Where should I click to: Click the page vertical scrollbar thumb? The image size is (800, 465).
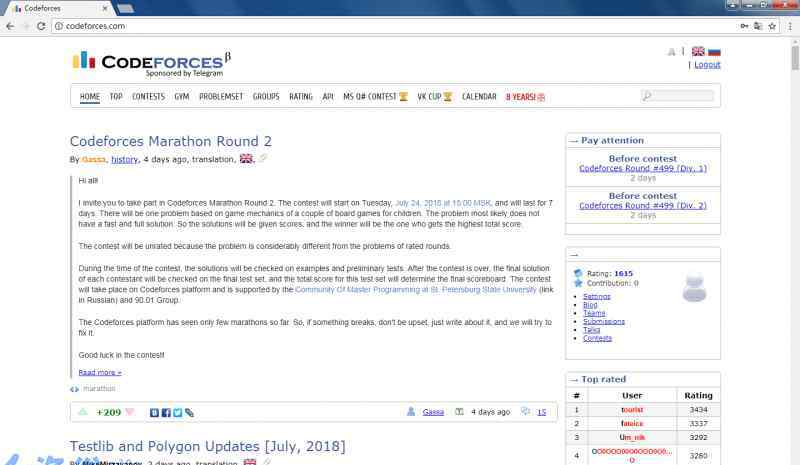pos(795,58)
